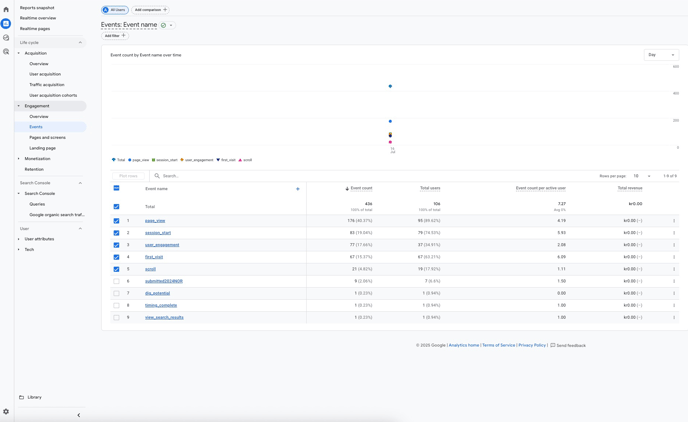
Task: Open the three-dot menu for the first_visit row
Action: pos(674,257)
